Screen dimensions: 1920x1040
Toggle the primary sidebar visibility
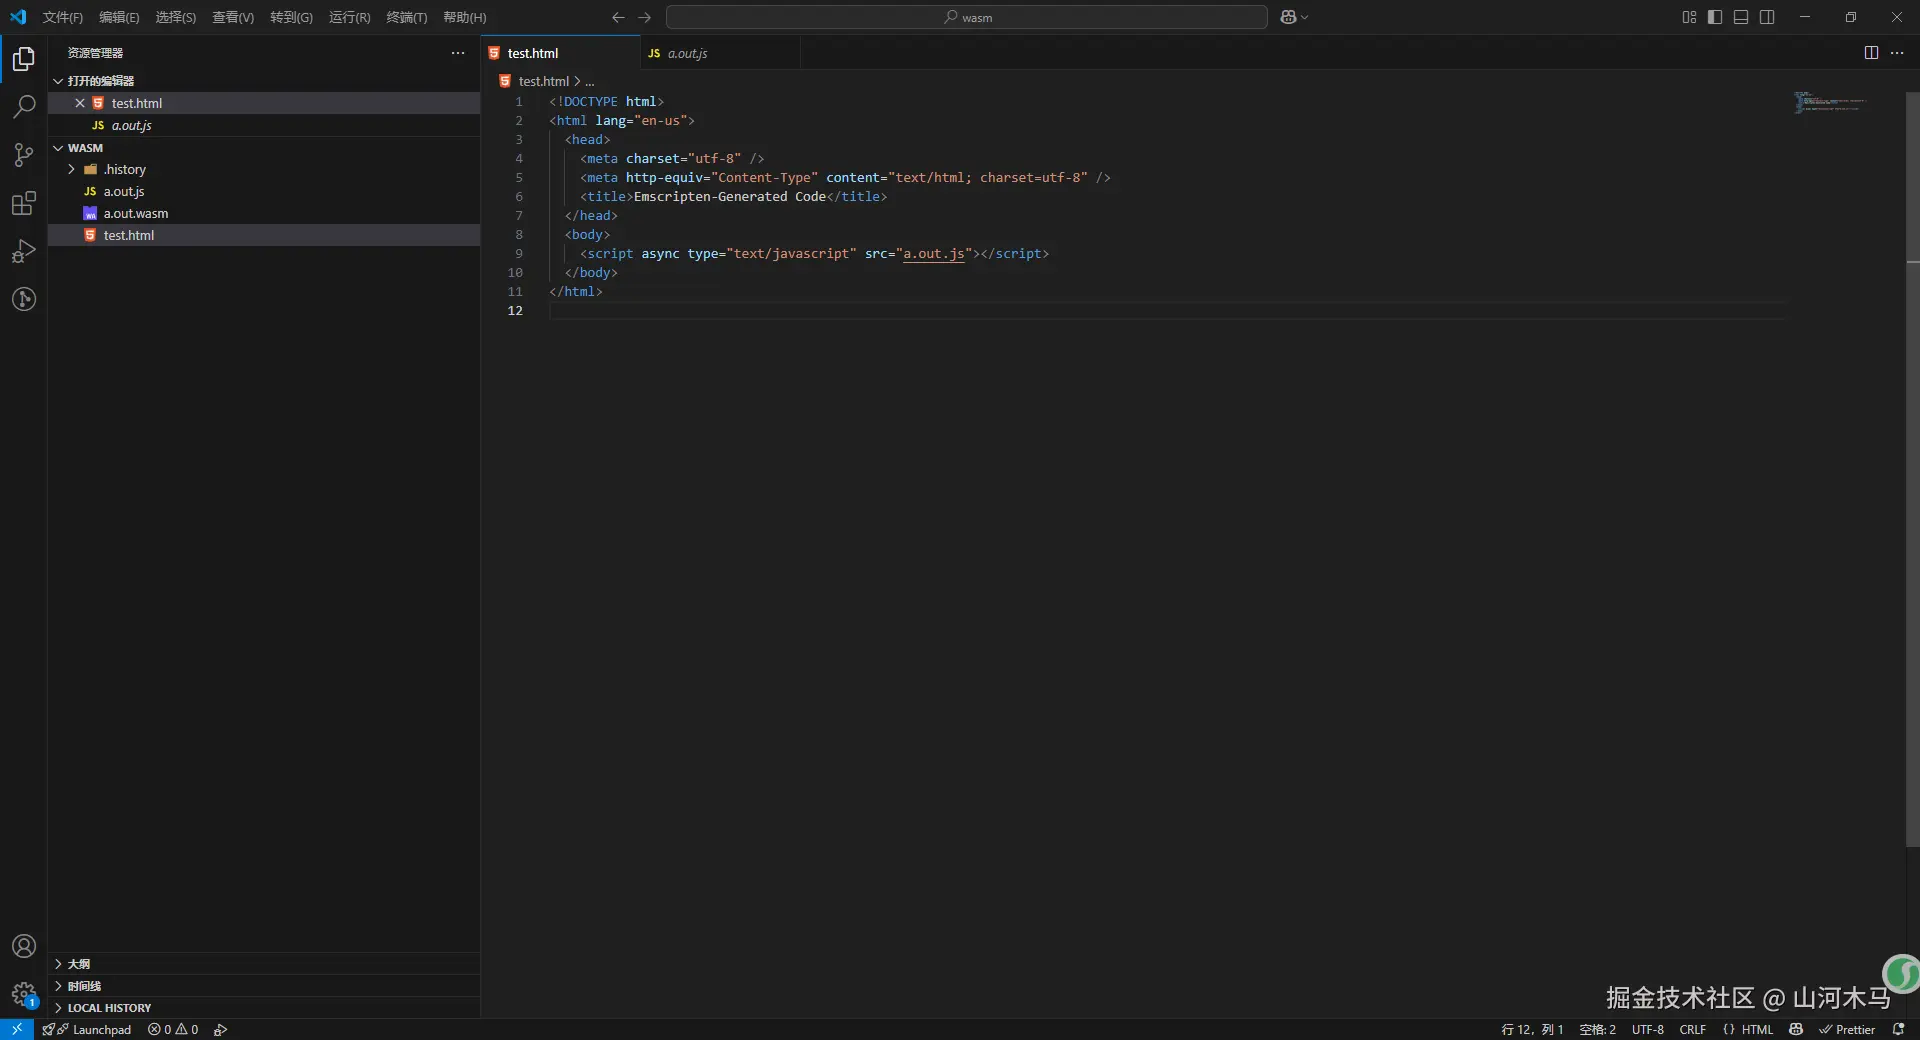1715,17
